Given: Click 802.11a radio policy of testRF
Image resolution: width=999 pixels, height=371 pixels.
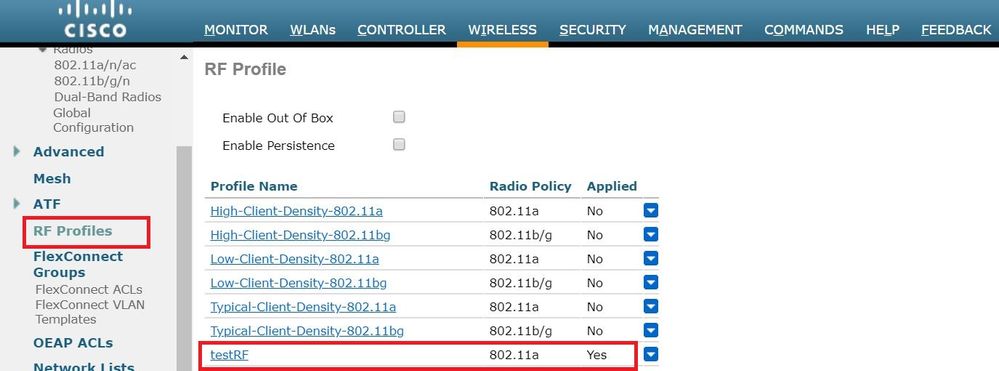Looking at the screenshot, I should coord(514,354).
